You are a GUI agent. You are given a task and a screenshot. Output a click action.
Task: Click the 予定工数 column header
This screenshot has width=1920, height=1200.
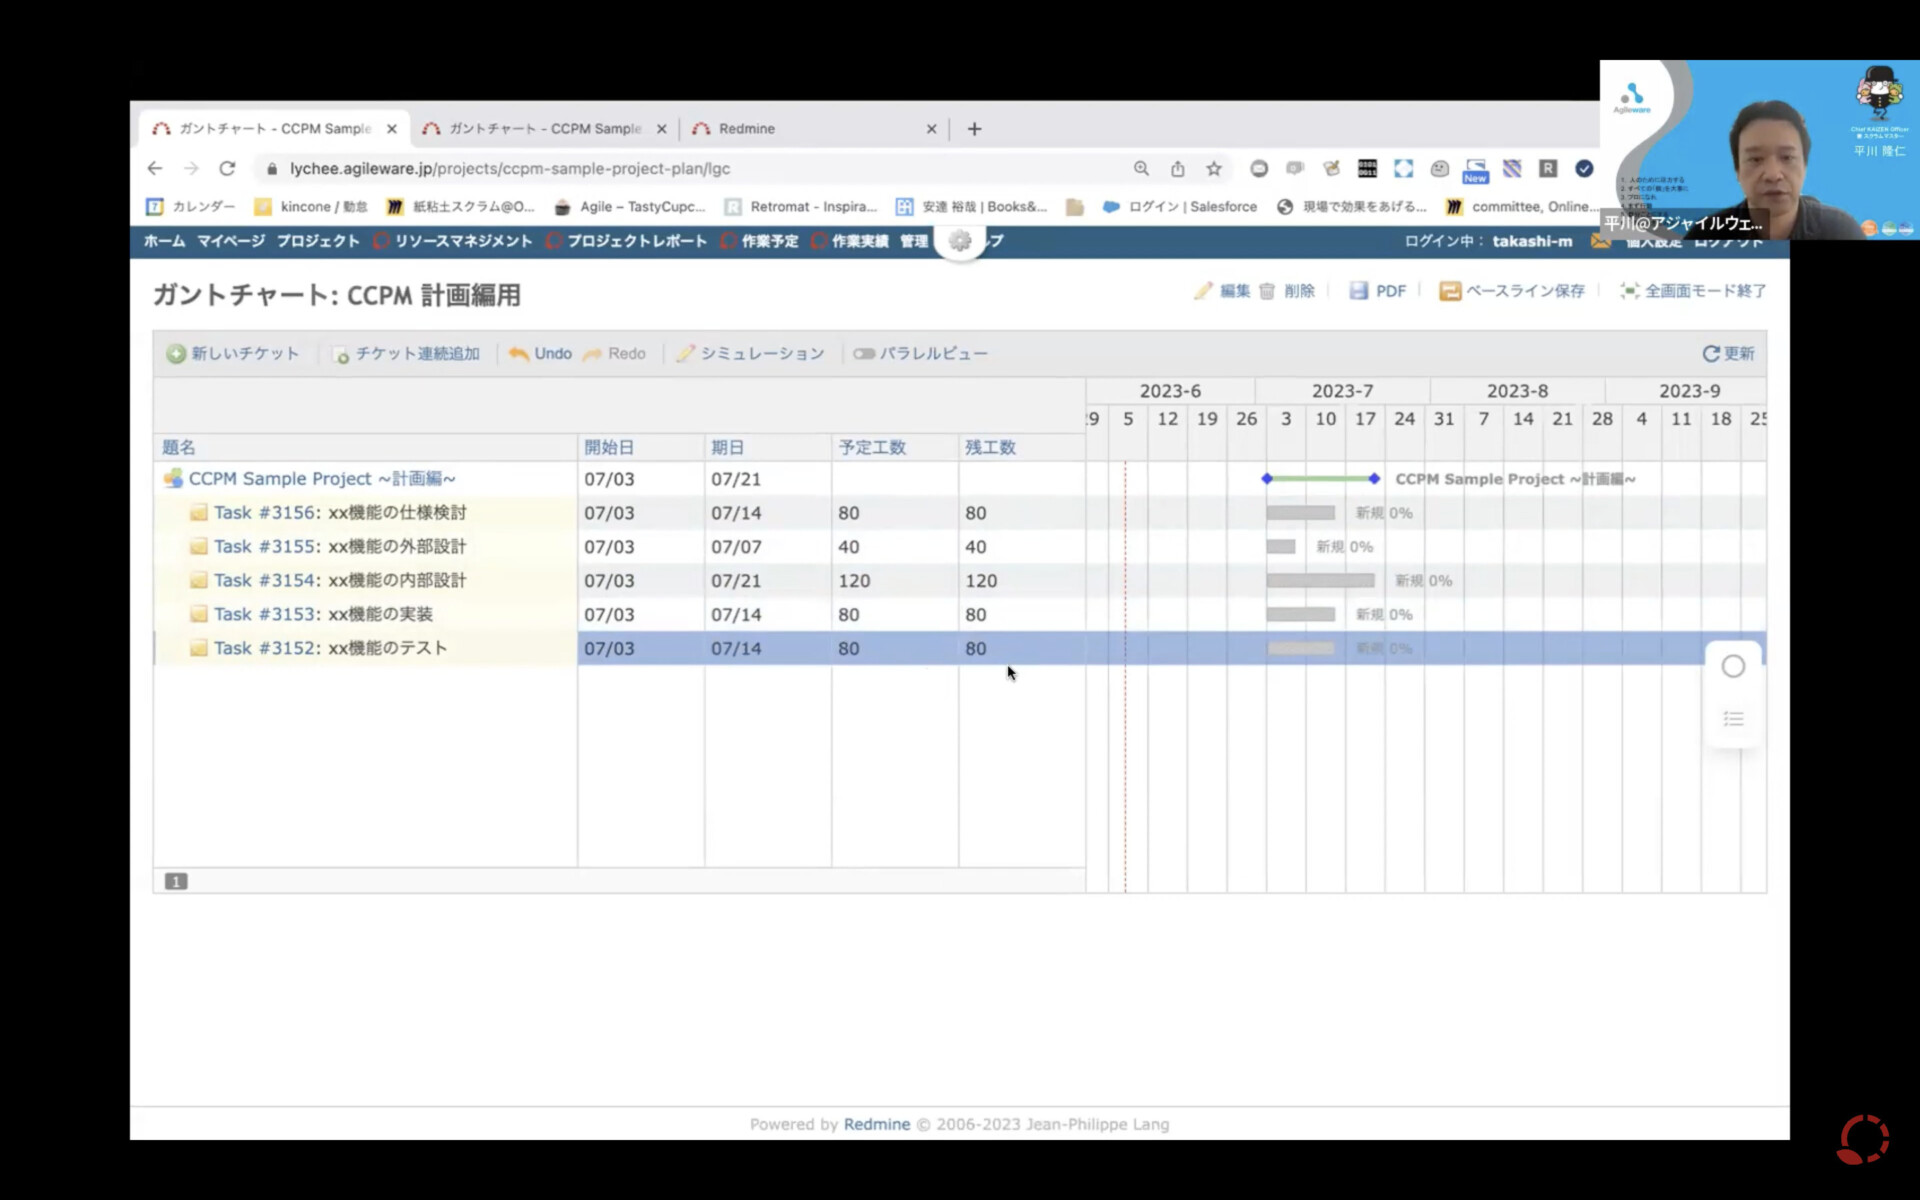coord(872,447)
